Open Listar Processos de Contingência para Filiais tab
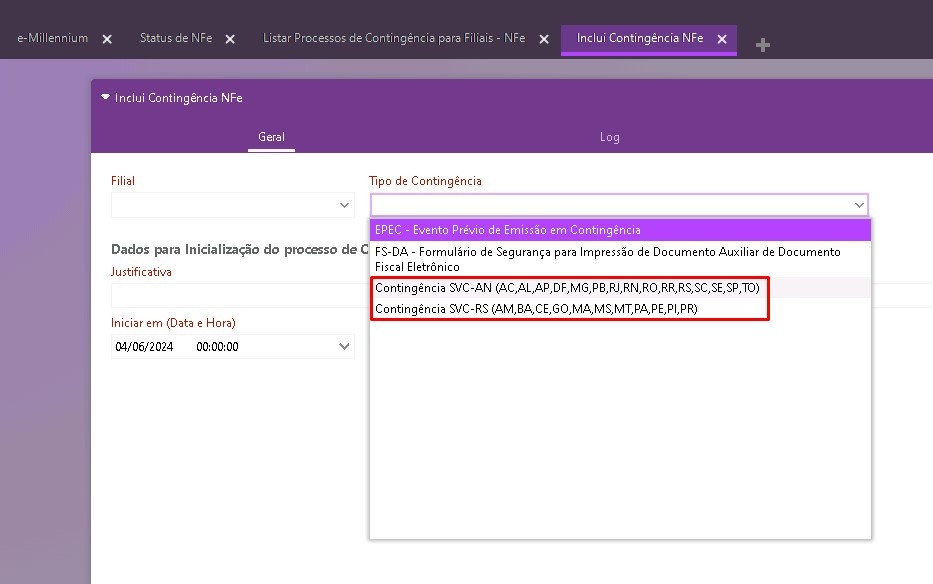This screenshot has height=584, width=933. [394, 38]
